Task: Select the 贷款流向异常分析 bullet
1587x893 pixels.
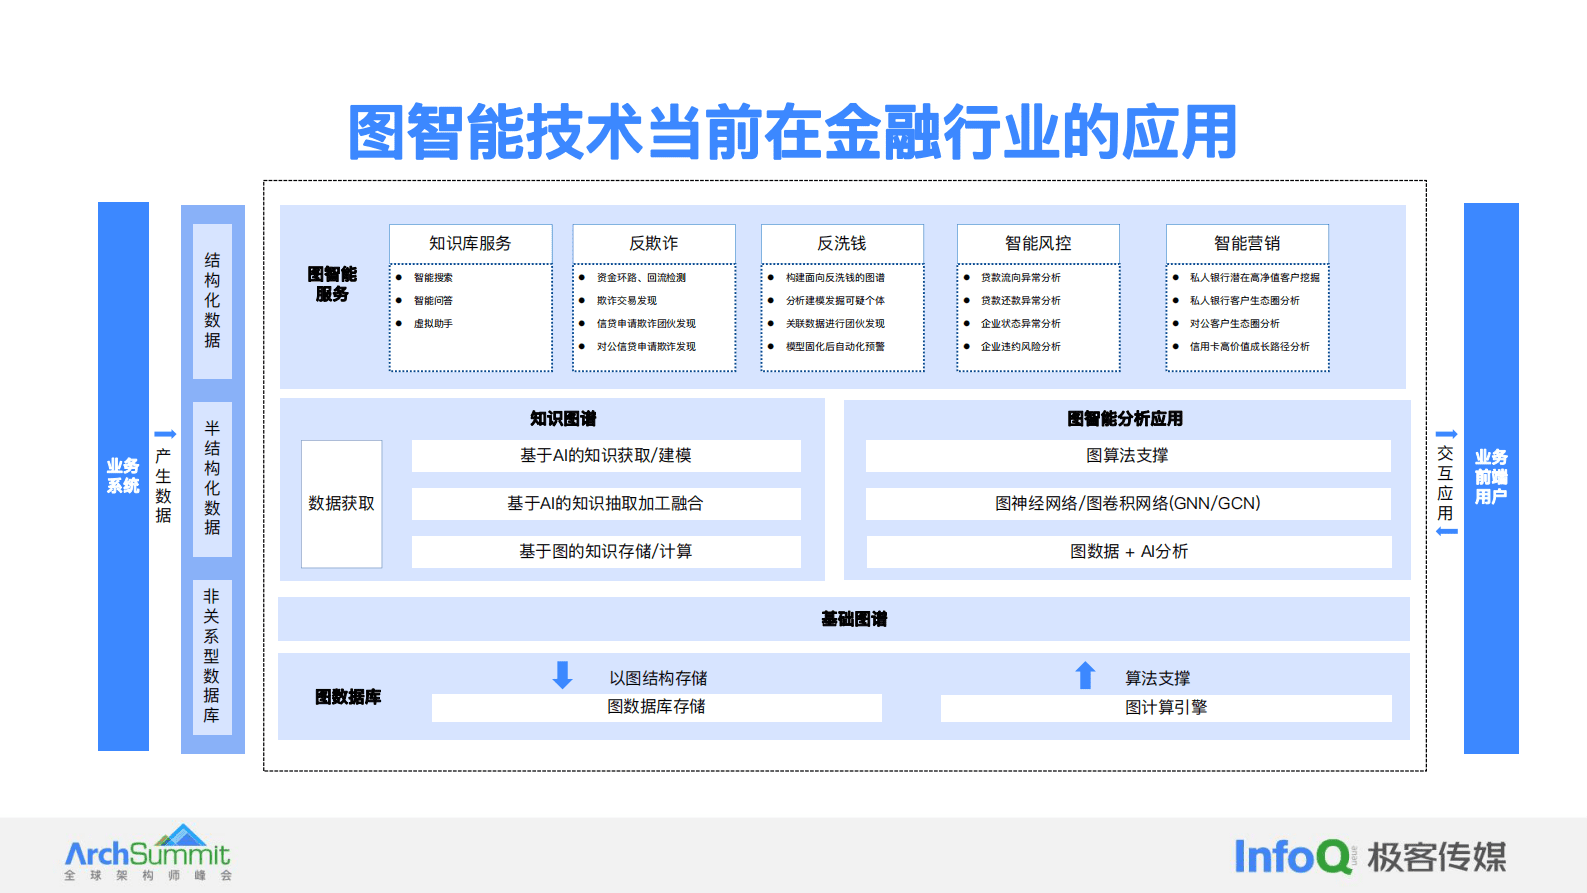Action: [x=1021, y=278]
